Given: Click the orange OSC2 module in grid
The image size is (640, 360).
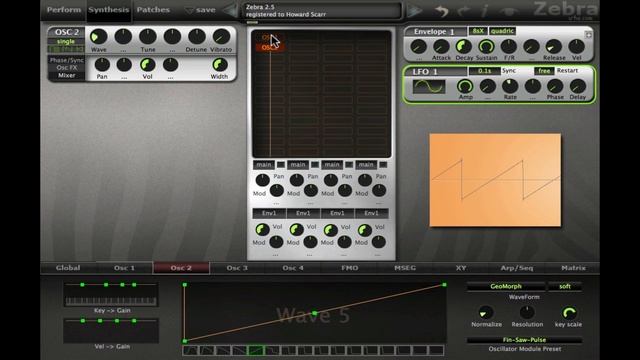Looking at the screenshot, I should pyautogui.click(x=269, y=48).
